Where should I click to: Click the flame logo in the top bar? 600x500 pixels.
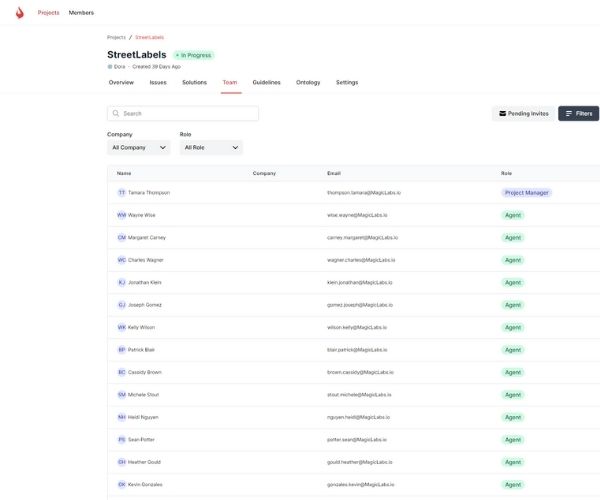tap(20, 13)
